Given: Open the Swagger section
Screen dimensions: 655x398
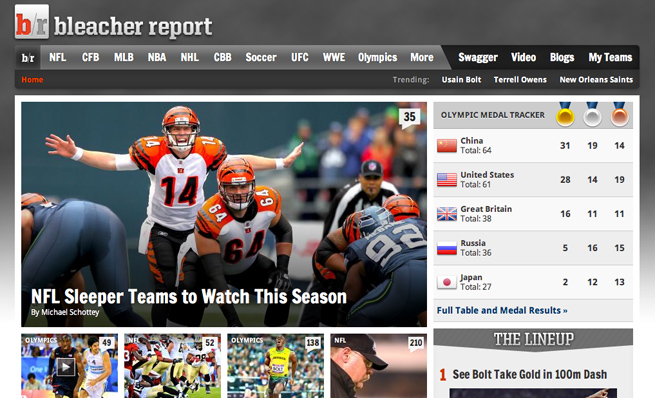Looking at the screenshot, I should (478, 57).
